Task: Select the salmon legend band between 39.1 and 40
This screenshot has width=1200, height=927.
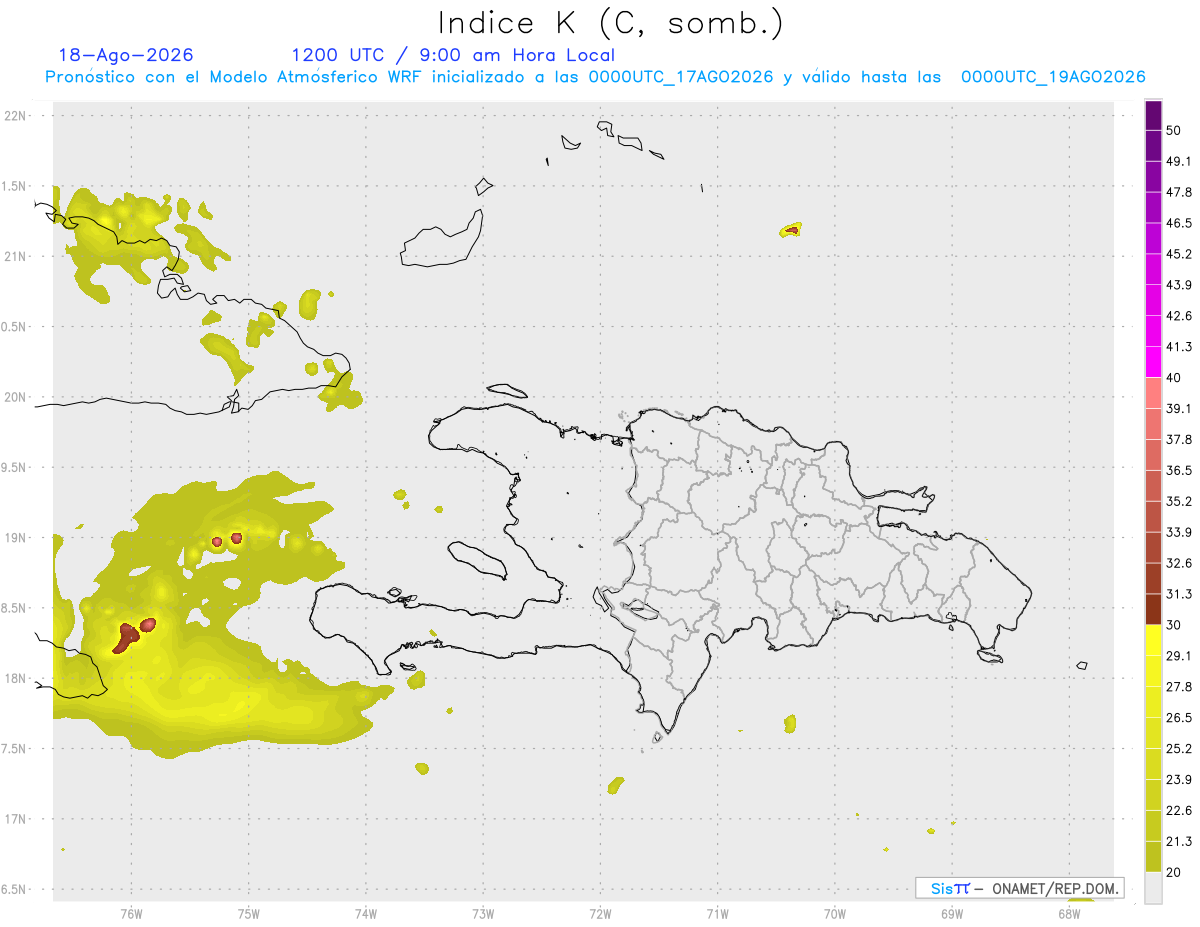Action: 1154,393
